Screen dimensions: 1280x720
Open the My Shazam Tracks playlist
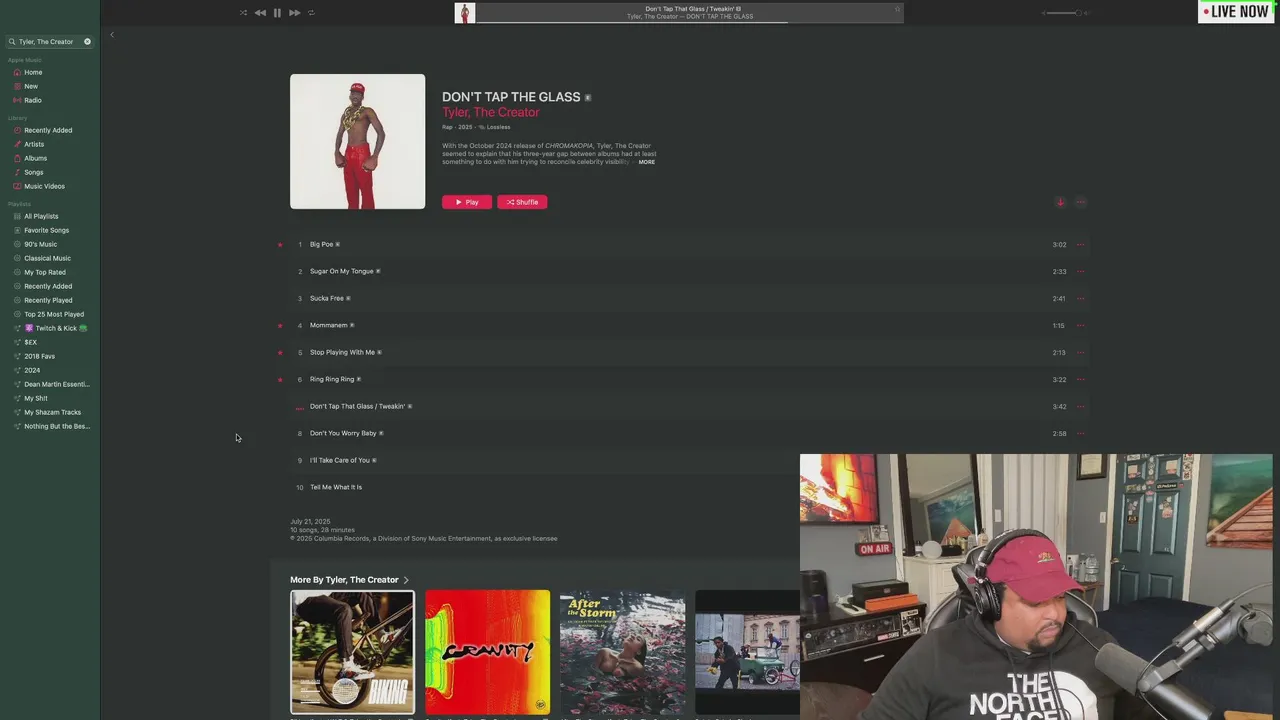(50, 413)
